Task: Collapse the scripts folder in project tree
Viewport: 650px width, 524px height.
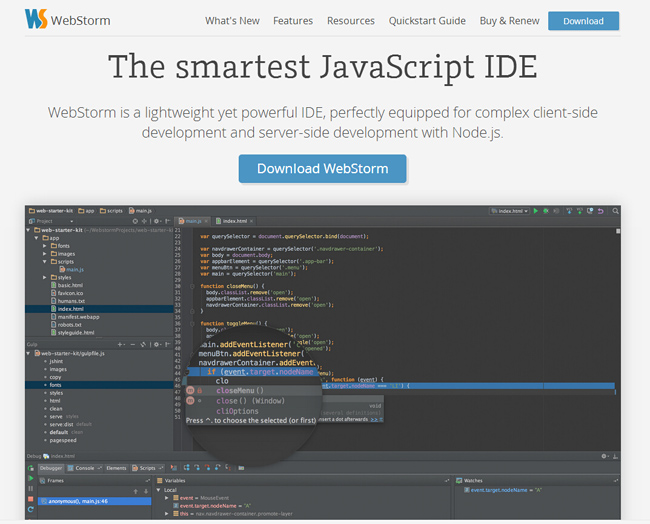Action: click(45, 262)
